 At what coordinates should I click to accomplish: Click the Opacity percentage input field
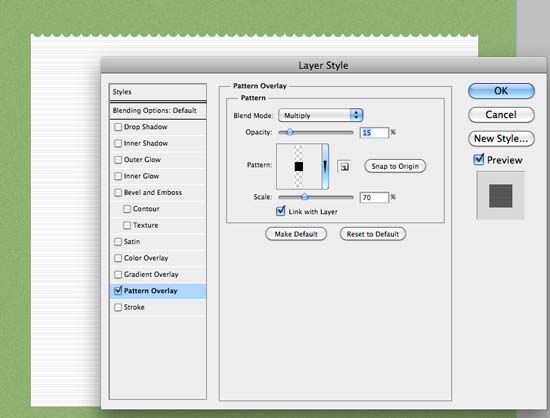pyautogui.click(x=374, y=133)
